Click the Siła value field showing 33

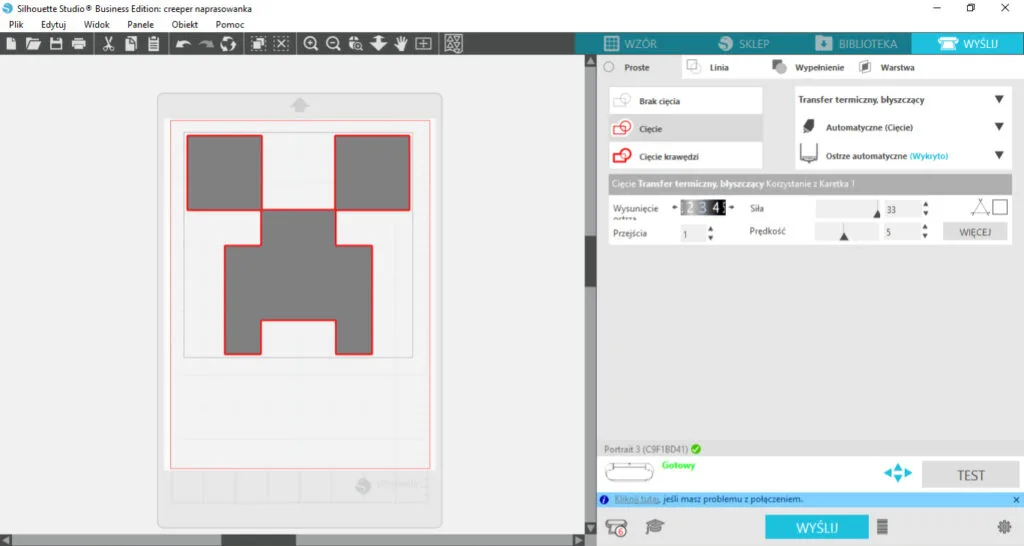click(x=903, y=209)
